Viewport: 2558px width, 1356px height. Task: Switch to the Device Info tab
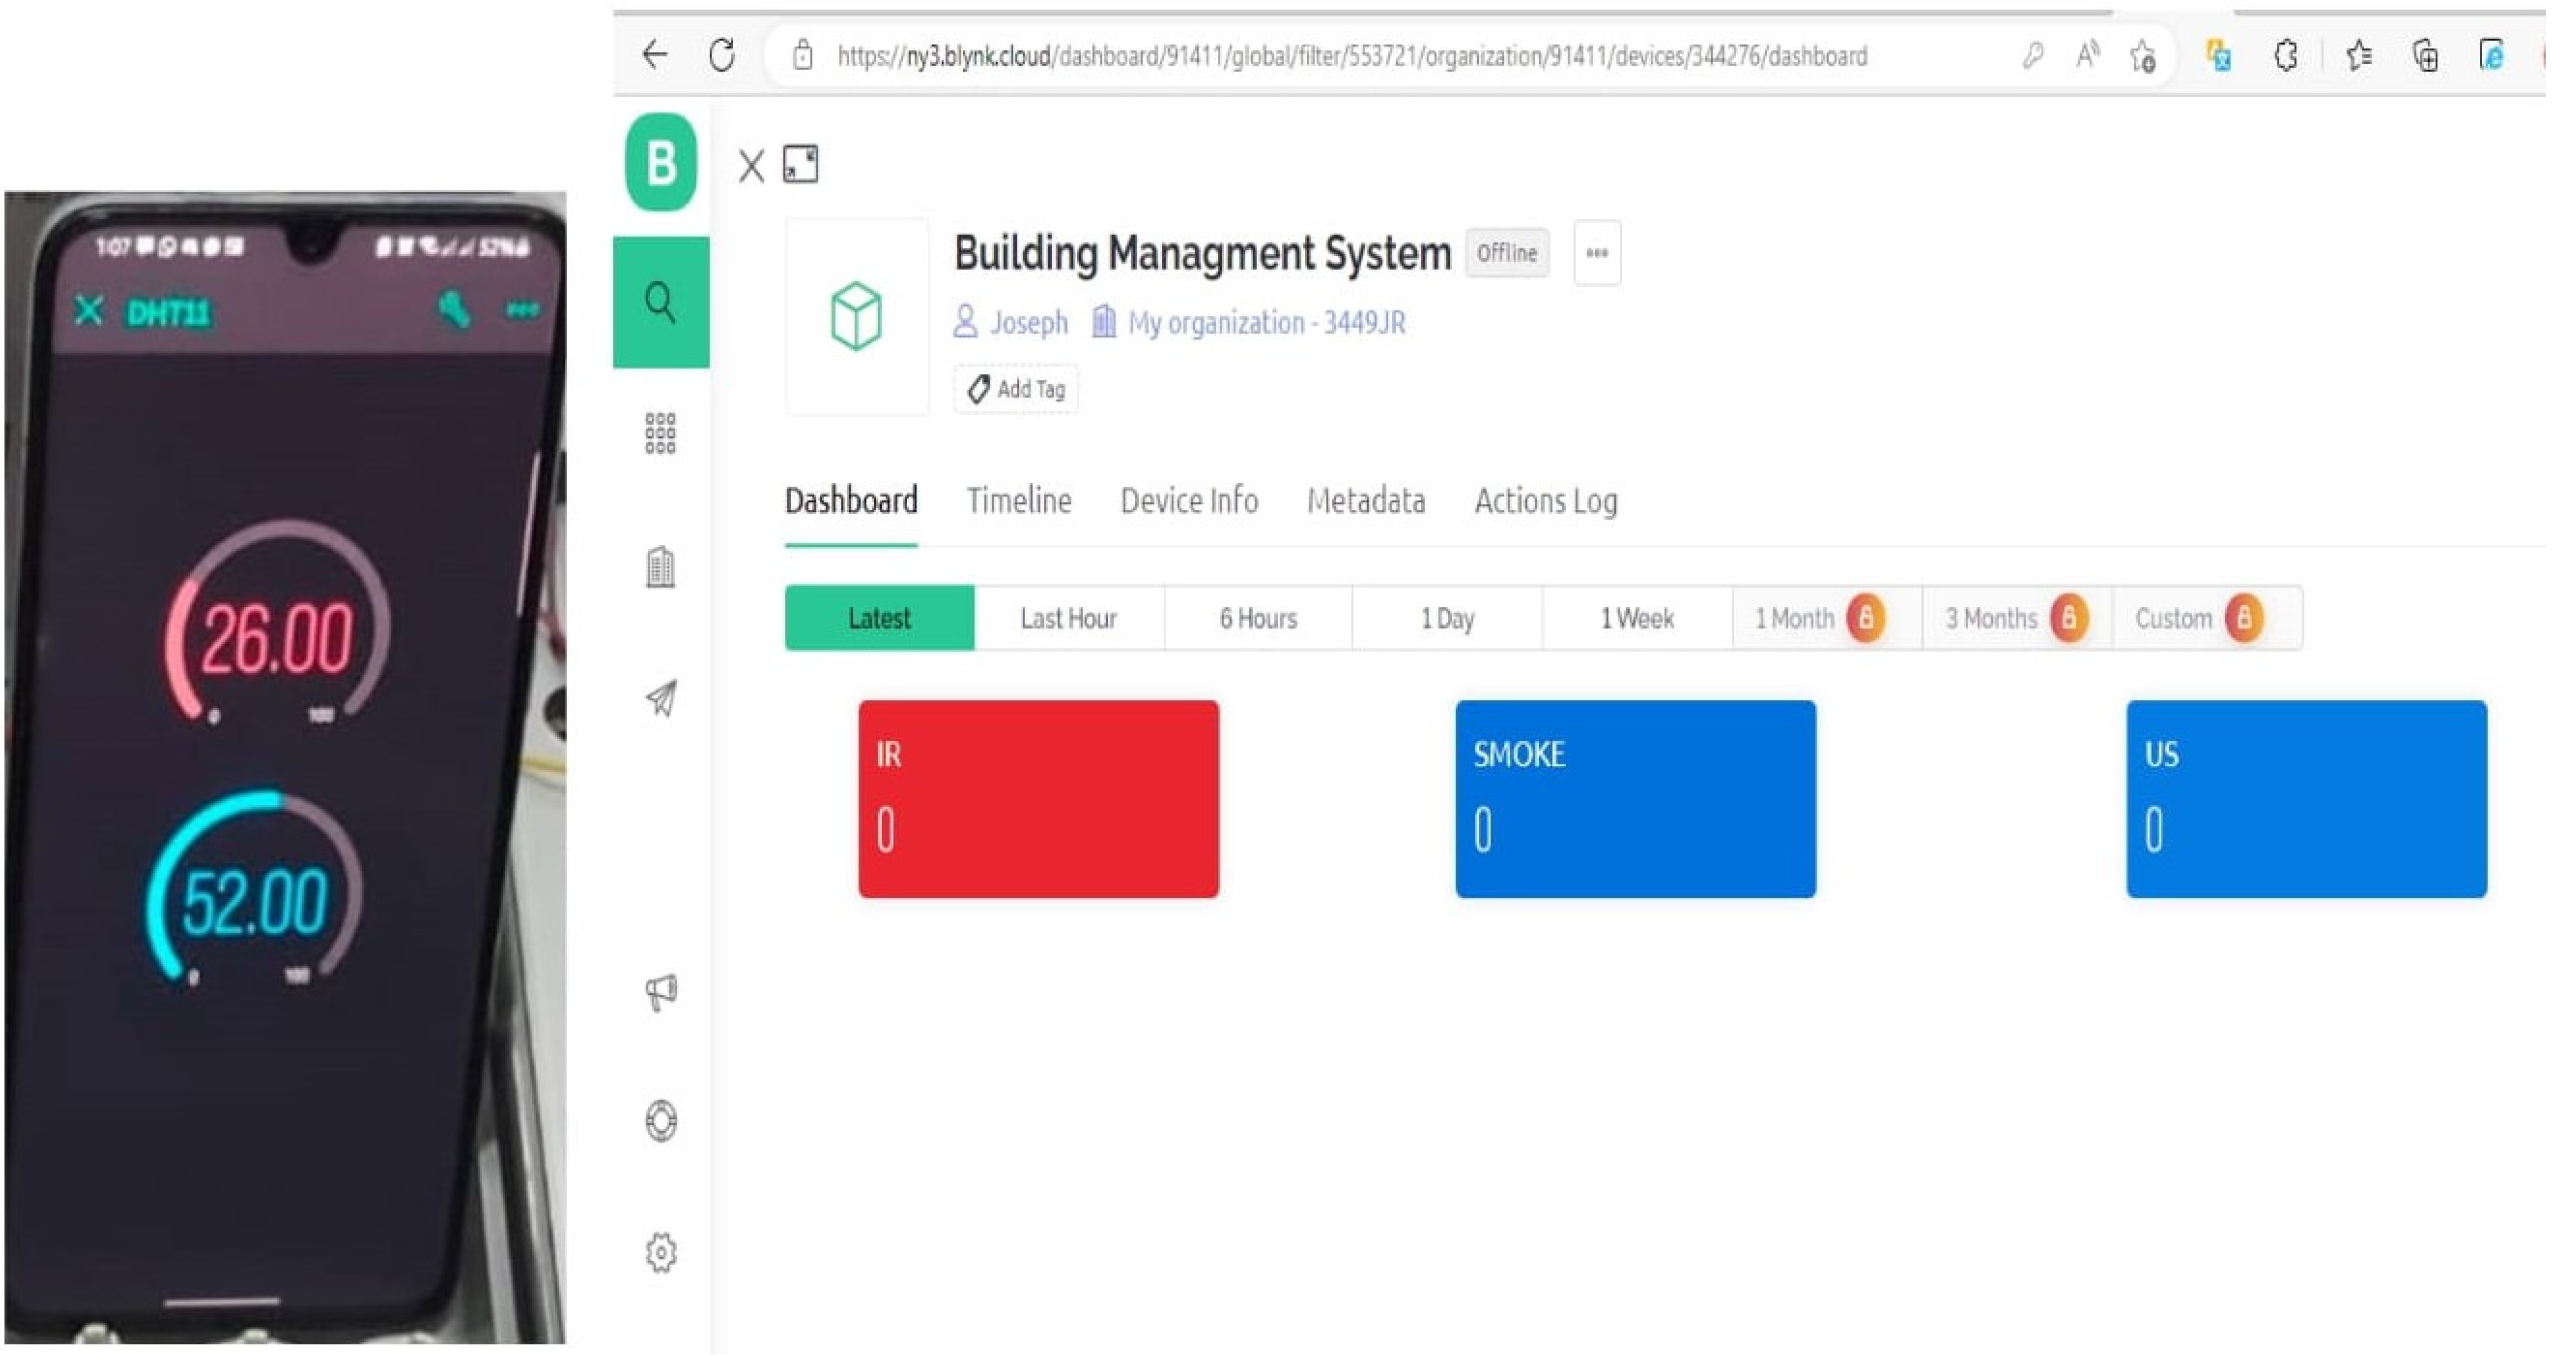(1188, 500)
